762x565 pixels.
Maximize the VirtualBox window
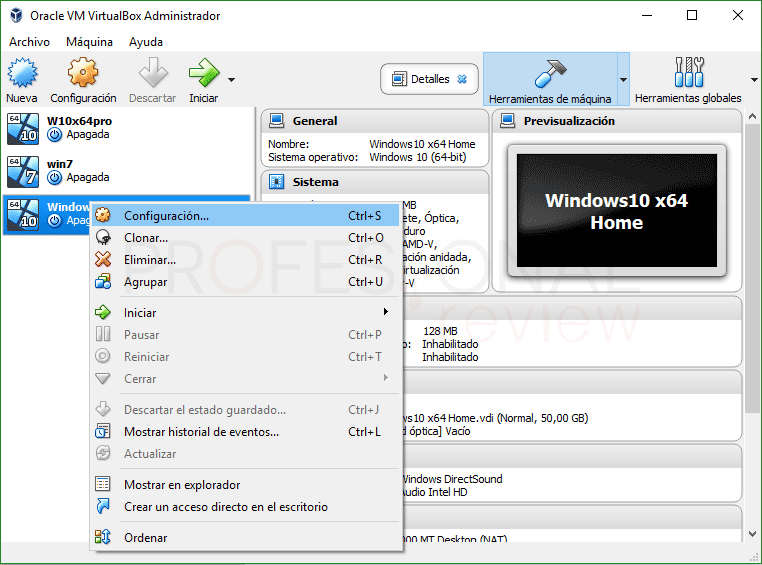[x=692, y=15]
